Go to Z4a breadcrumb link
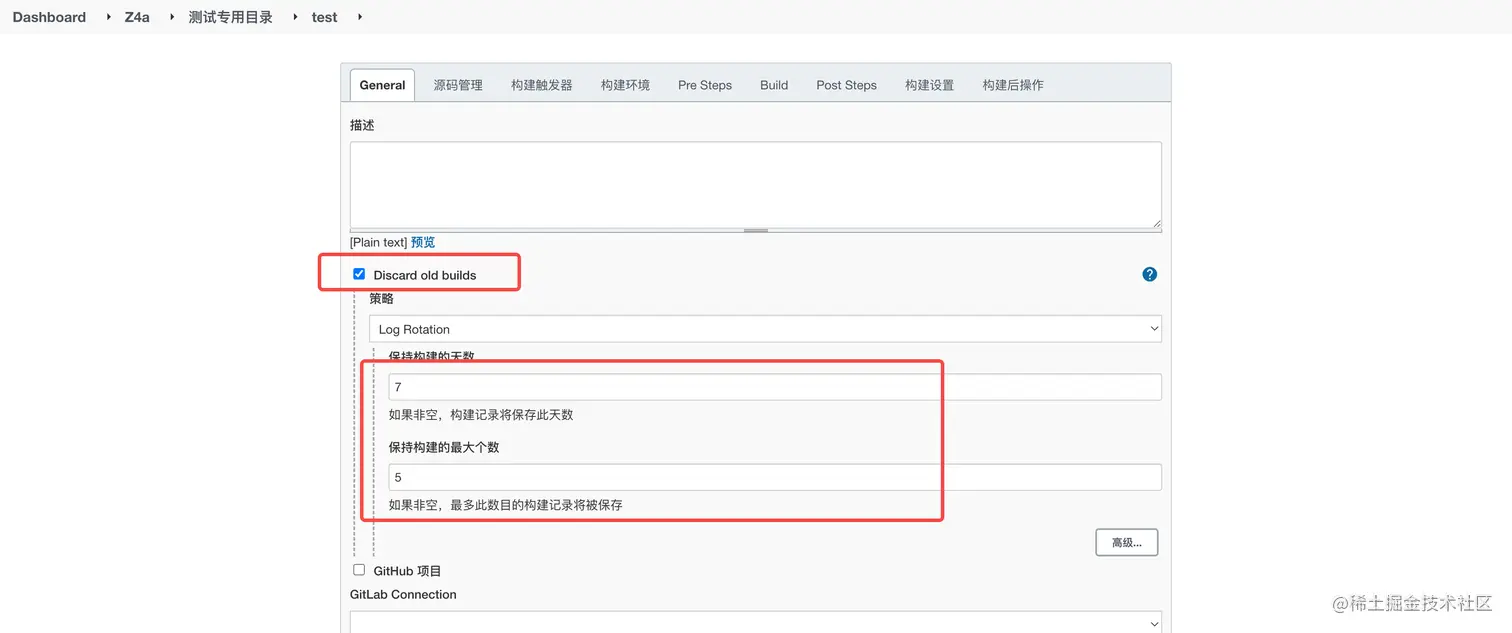1512x633 pixels. pos(137,17)
